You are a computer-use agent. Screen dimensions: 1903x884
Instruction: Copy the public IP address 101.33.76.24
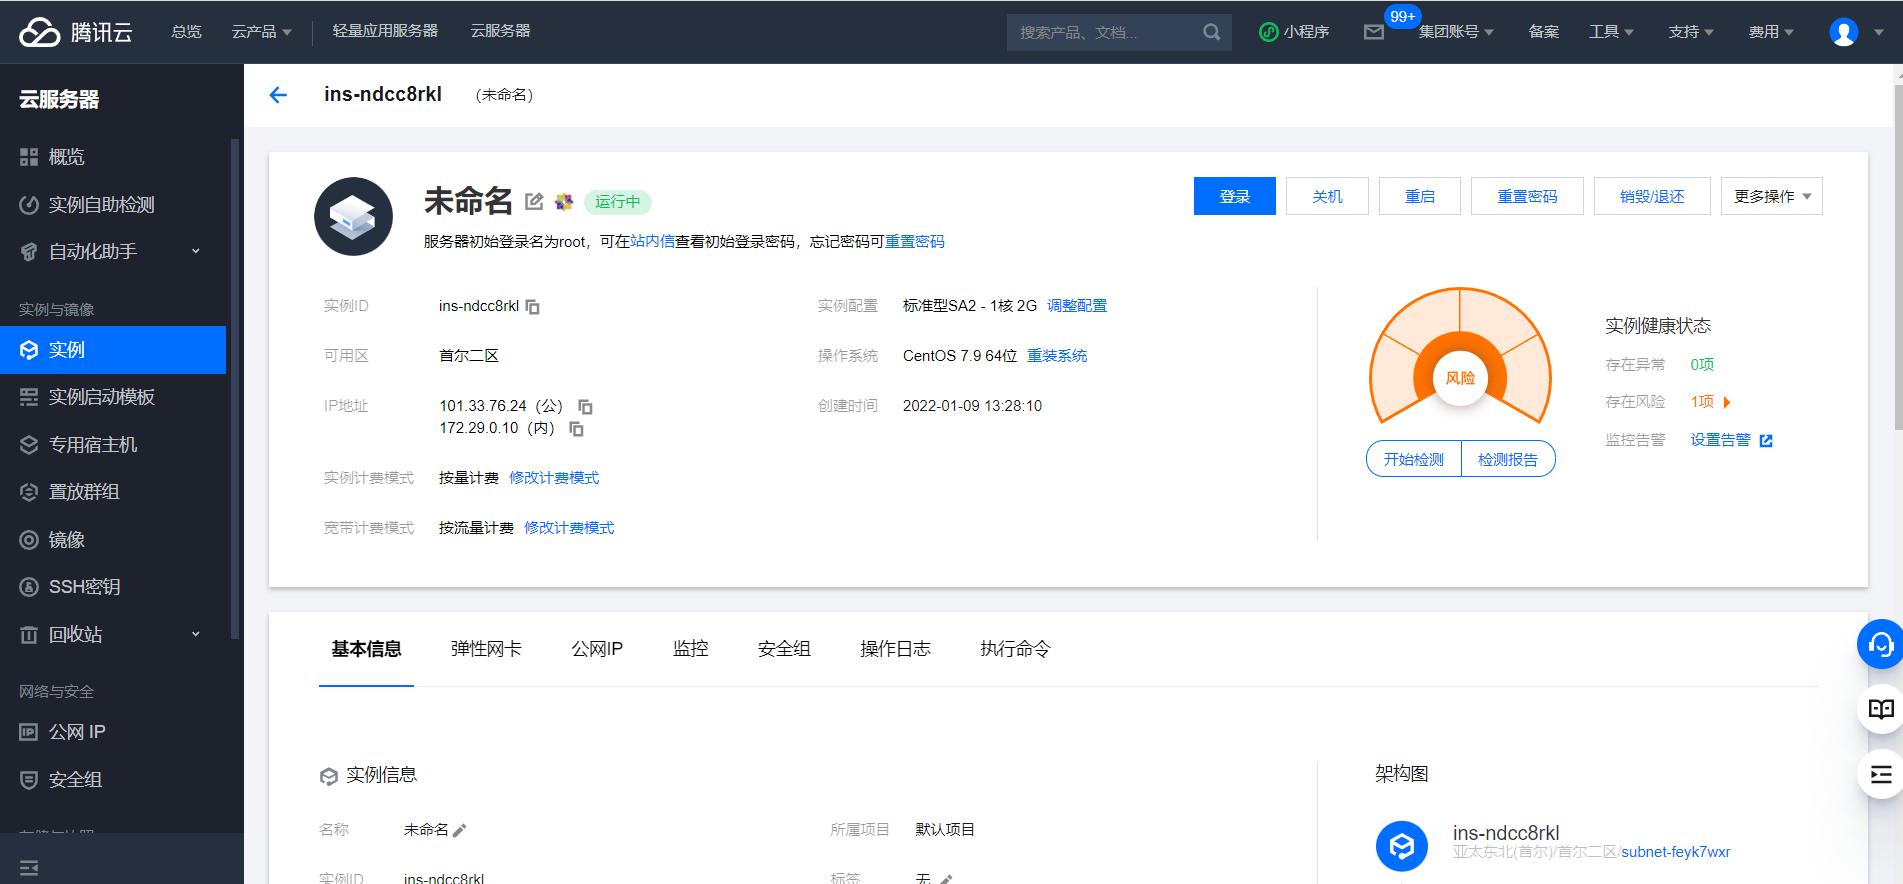point(586,407)
